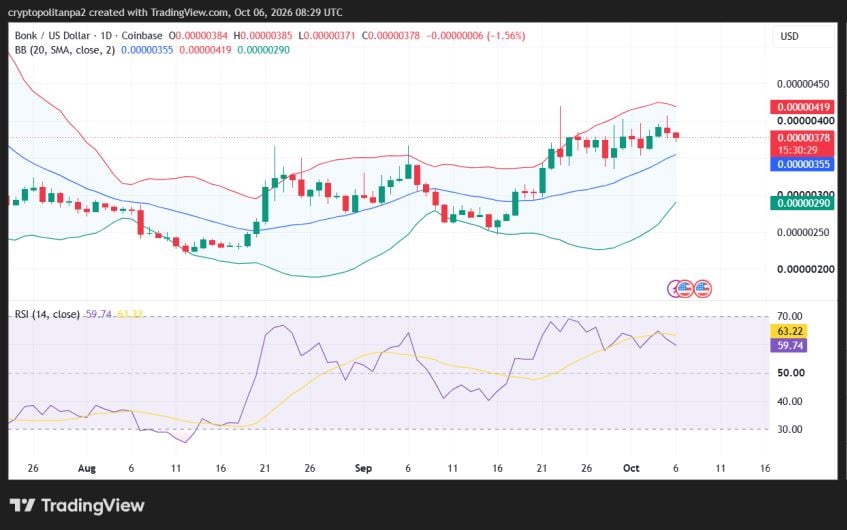Screen dimensions: 847x530
Task: Click the red 0.00000419 price axis tag
Action: 802,107
